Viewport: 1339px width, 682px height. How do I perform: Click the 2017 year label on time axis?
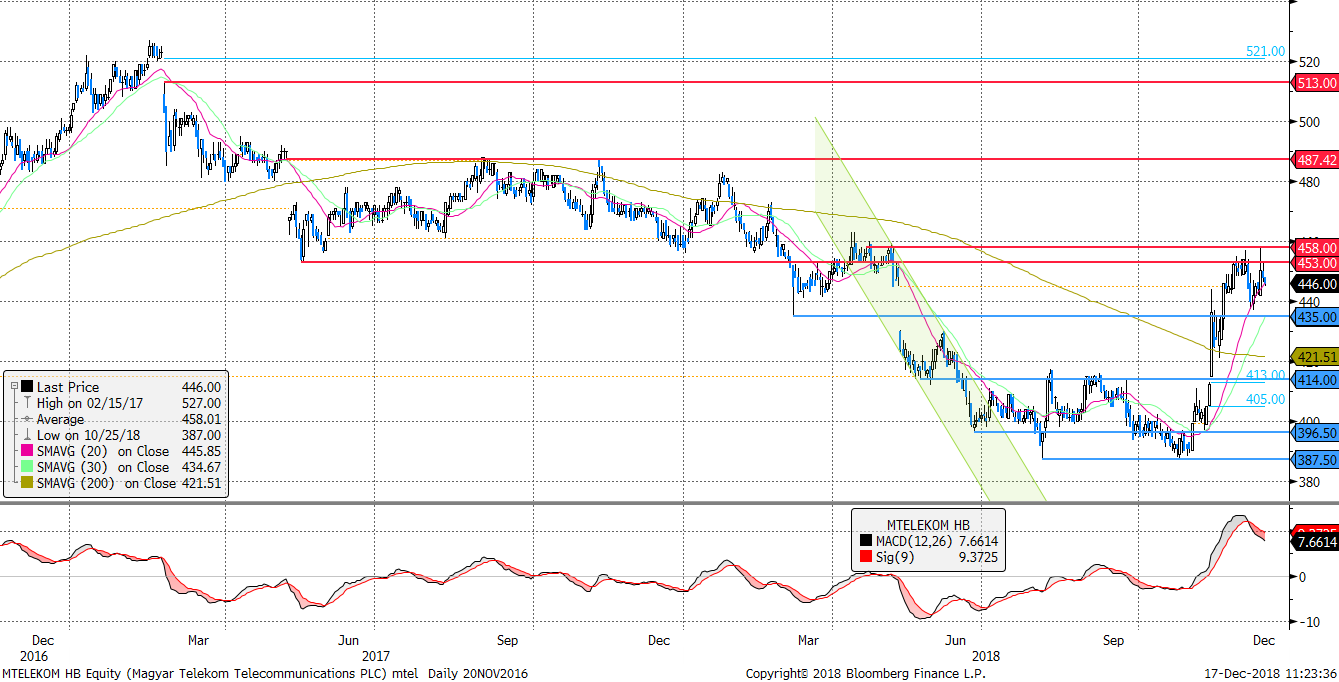click(376, 656)
